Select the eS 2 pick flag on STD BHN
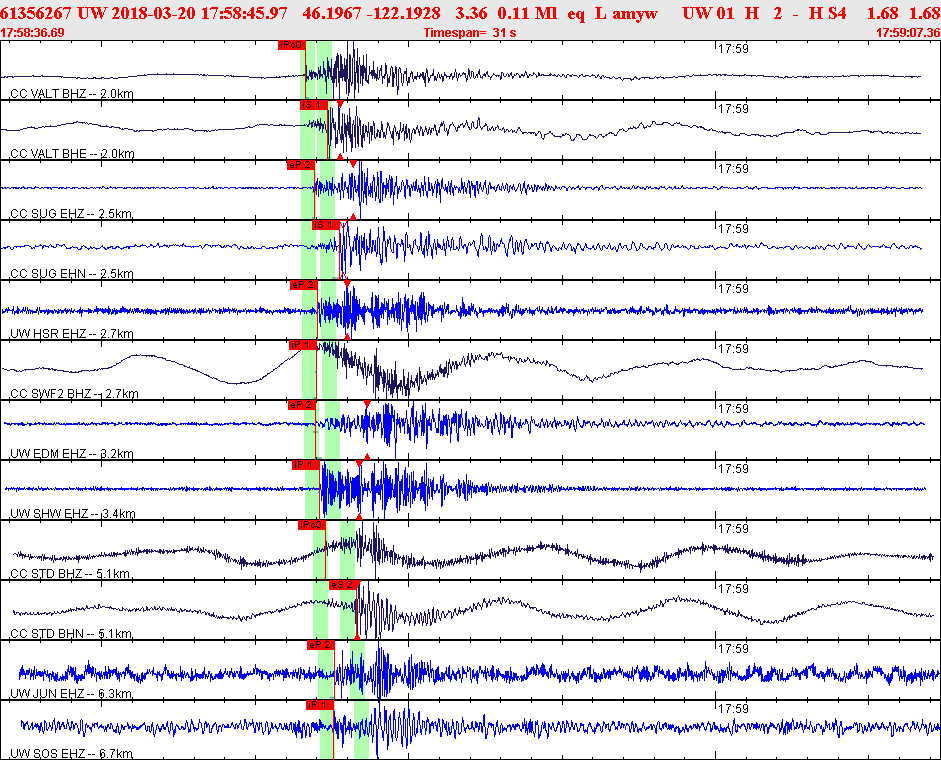The width and height of the screenshot is (941, 760). (342, 585)
